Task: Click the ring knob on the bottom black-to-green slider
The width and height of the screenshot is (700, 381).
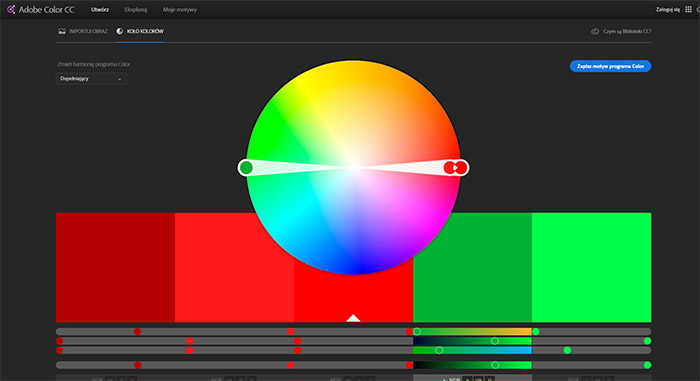Action: pyautogui.click(x=495, y=365)
